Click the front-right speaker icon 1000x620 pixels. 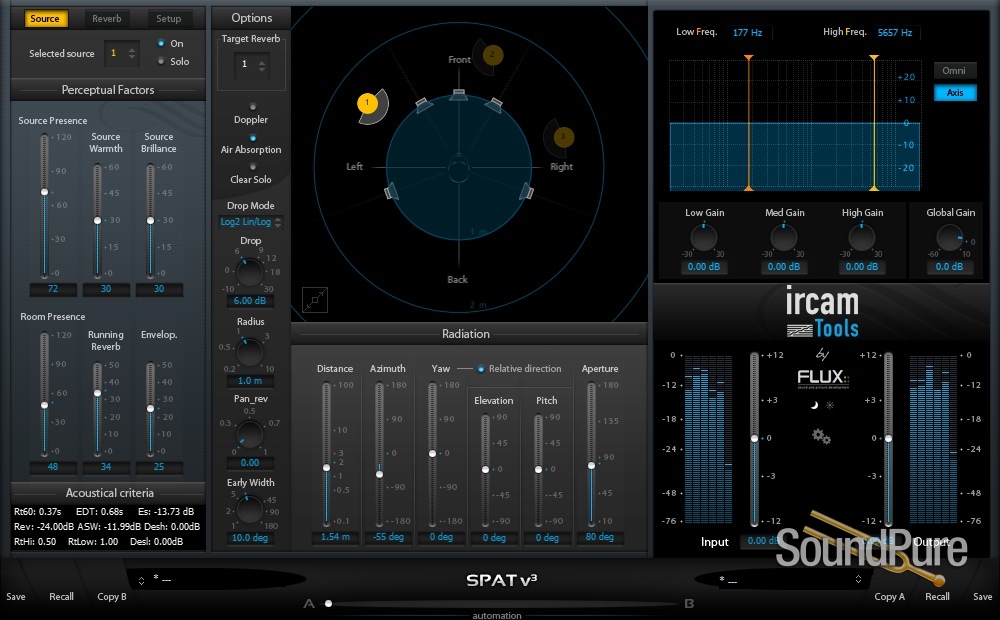(493, 105)
